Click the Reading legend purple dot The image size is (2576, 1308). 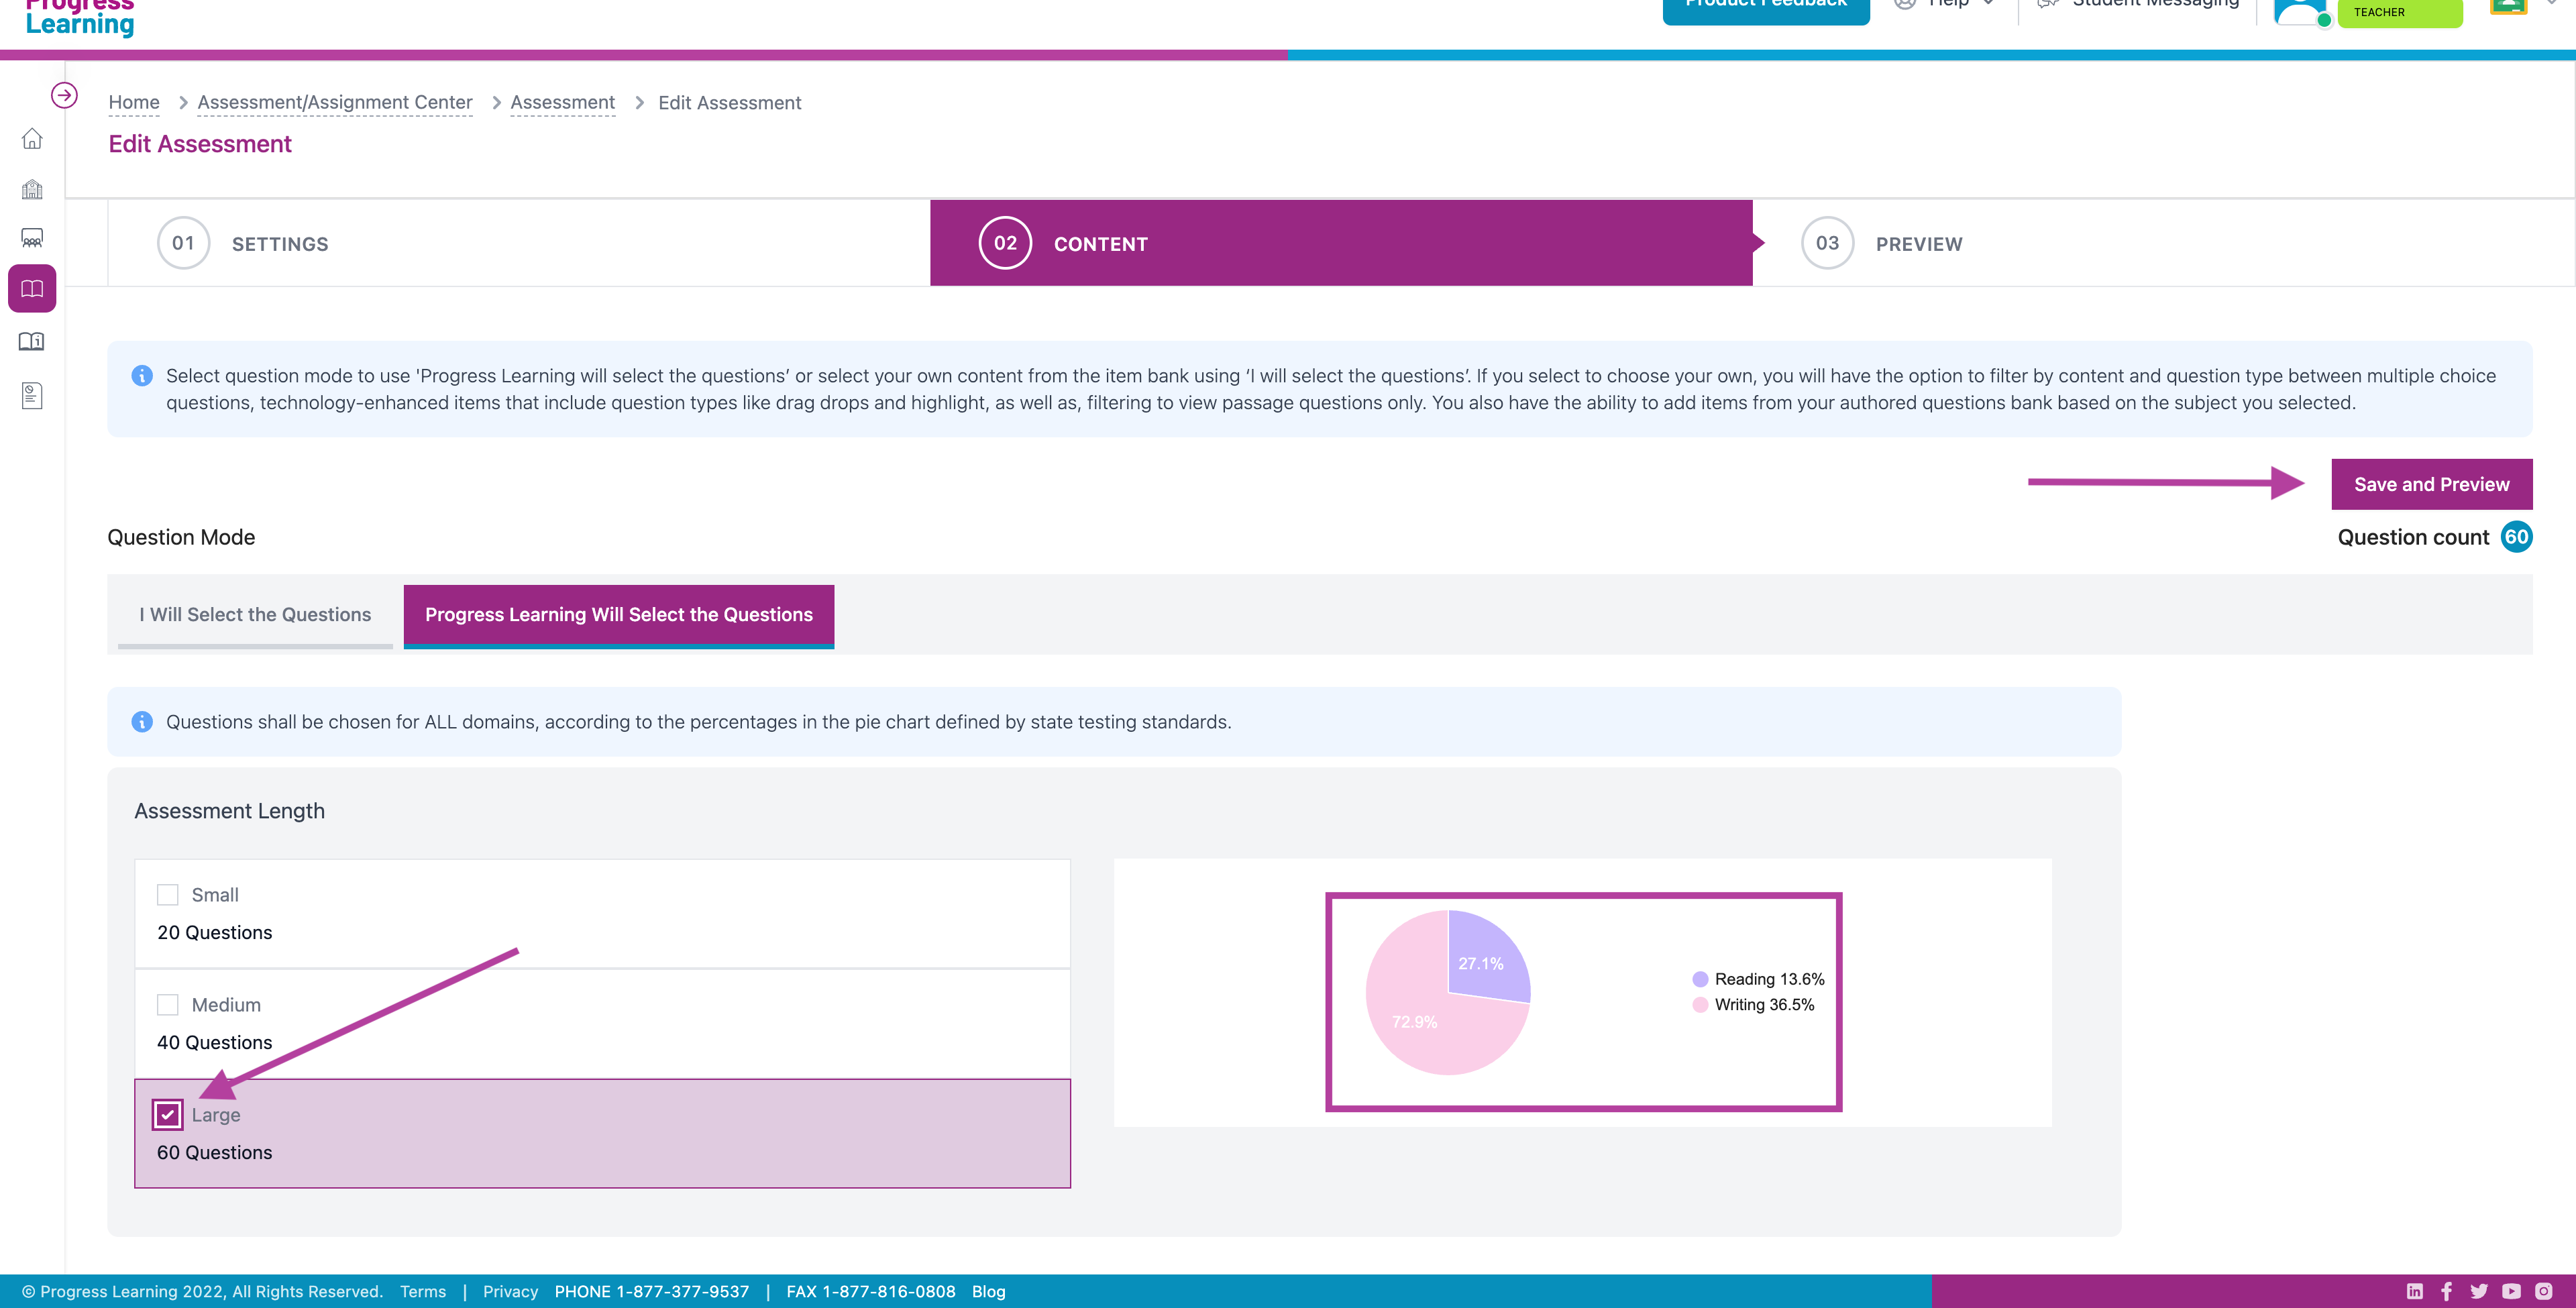tap(1700, 979)
